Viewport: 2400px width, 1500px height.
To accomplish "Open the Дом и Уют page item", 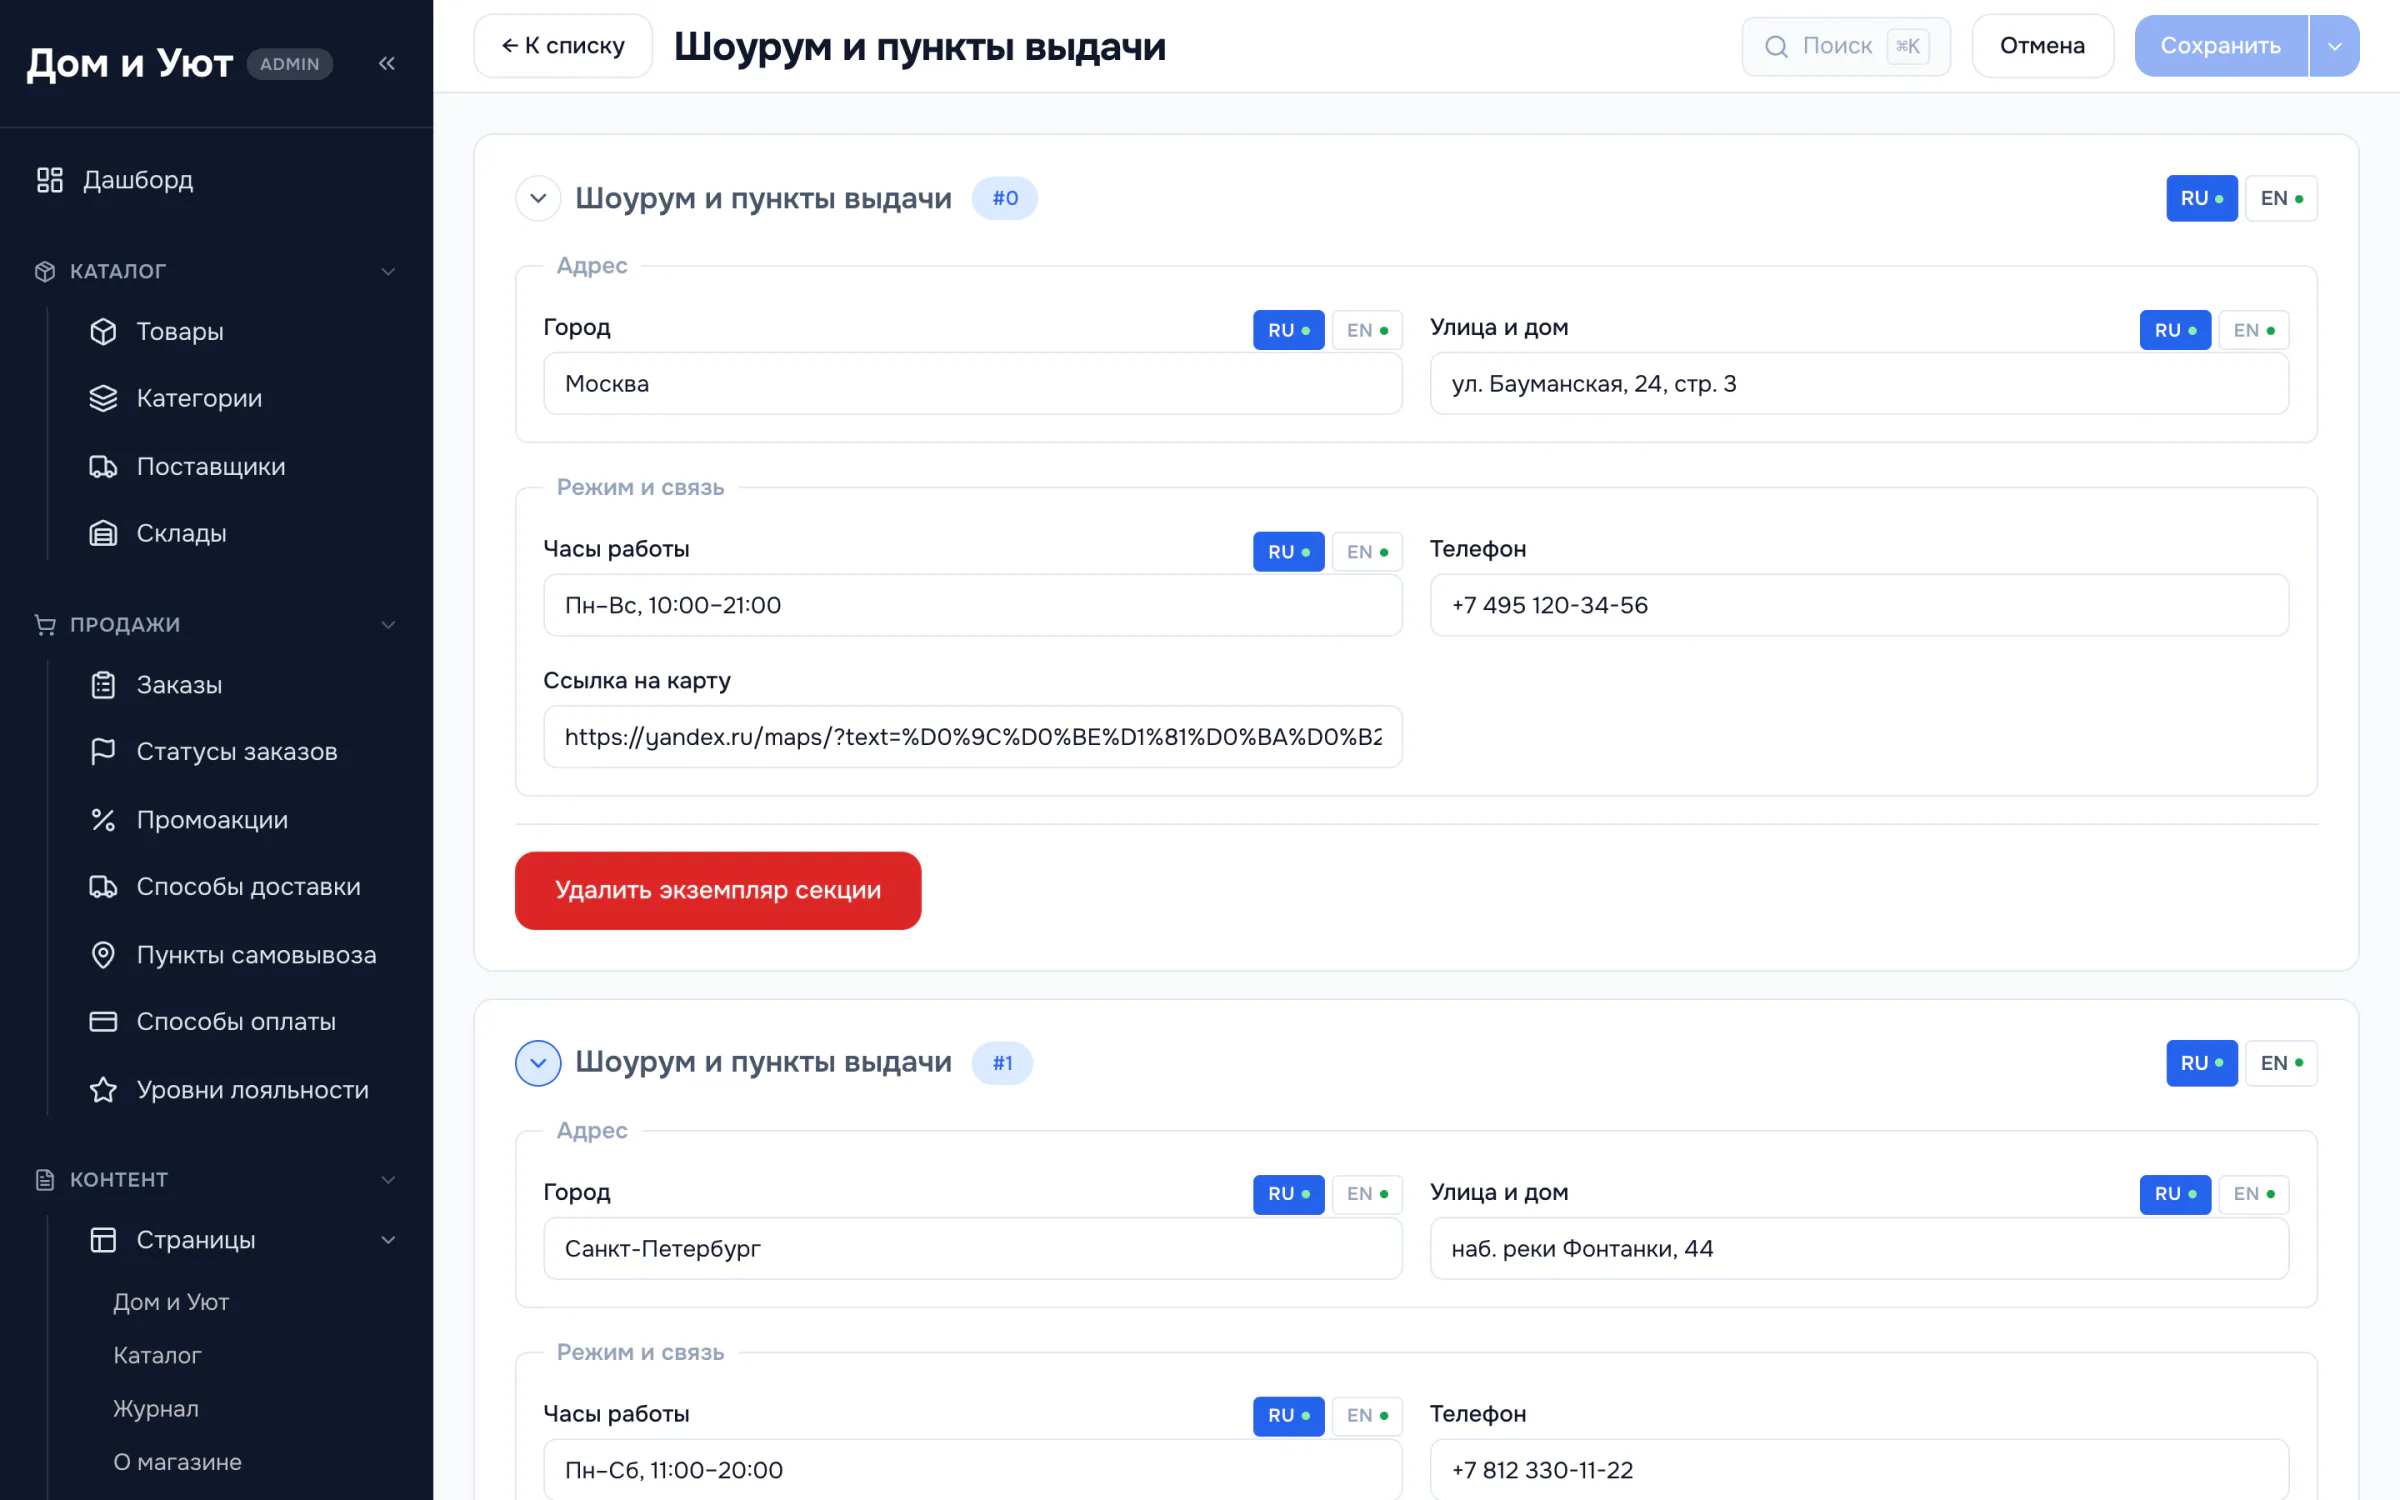I will coord(171,1302).
